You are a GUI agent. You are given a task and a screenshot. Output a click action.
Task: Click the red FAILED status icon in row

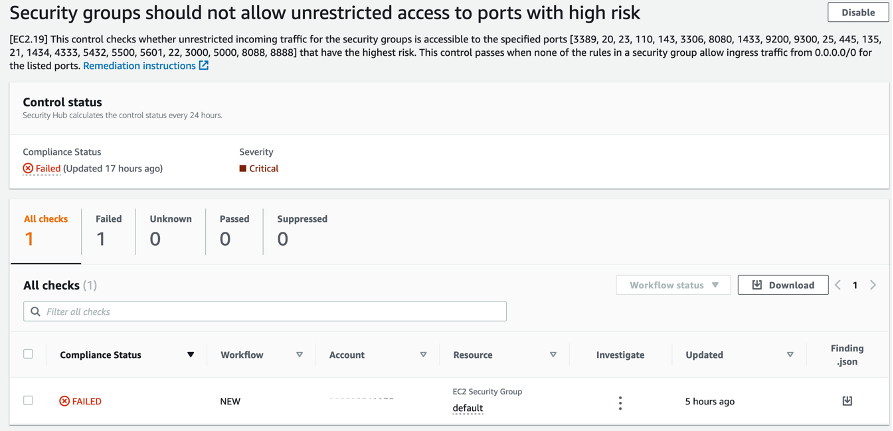[x=64, y=401]
